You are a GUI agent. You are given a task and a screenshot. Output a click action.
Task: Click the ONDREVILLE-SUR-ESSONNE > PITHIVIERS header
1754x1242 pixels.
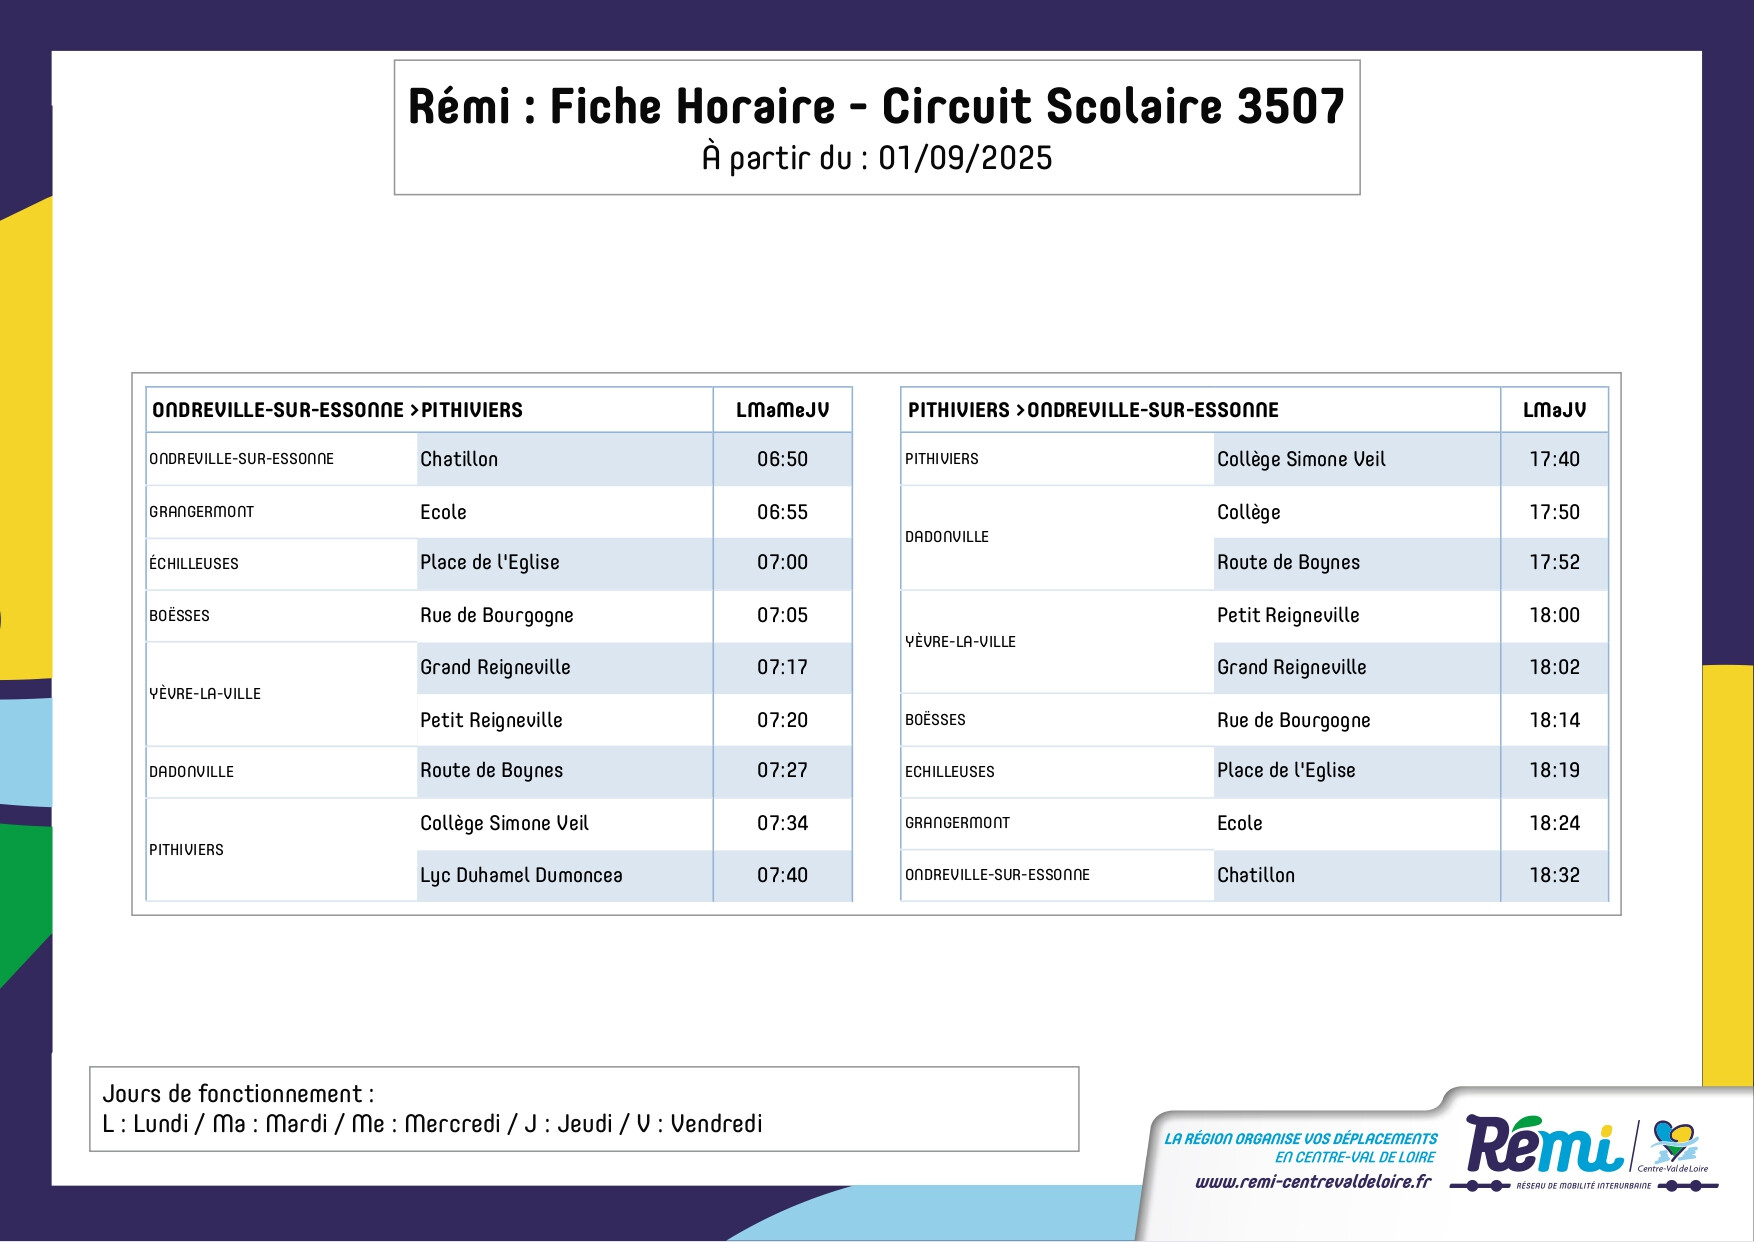(337, 410)
